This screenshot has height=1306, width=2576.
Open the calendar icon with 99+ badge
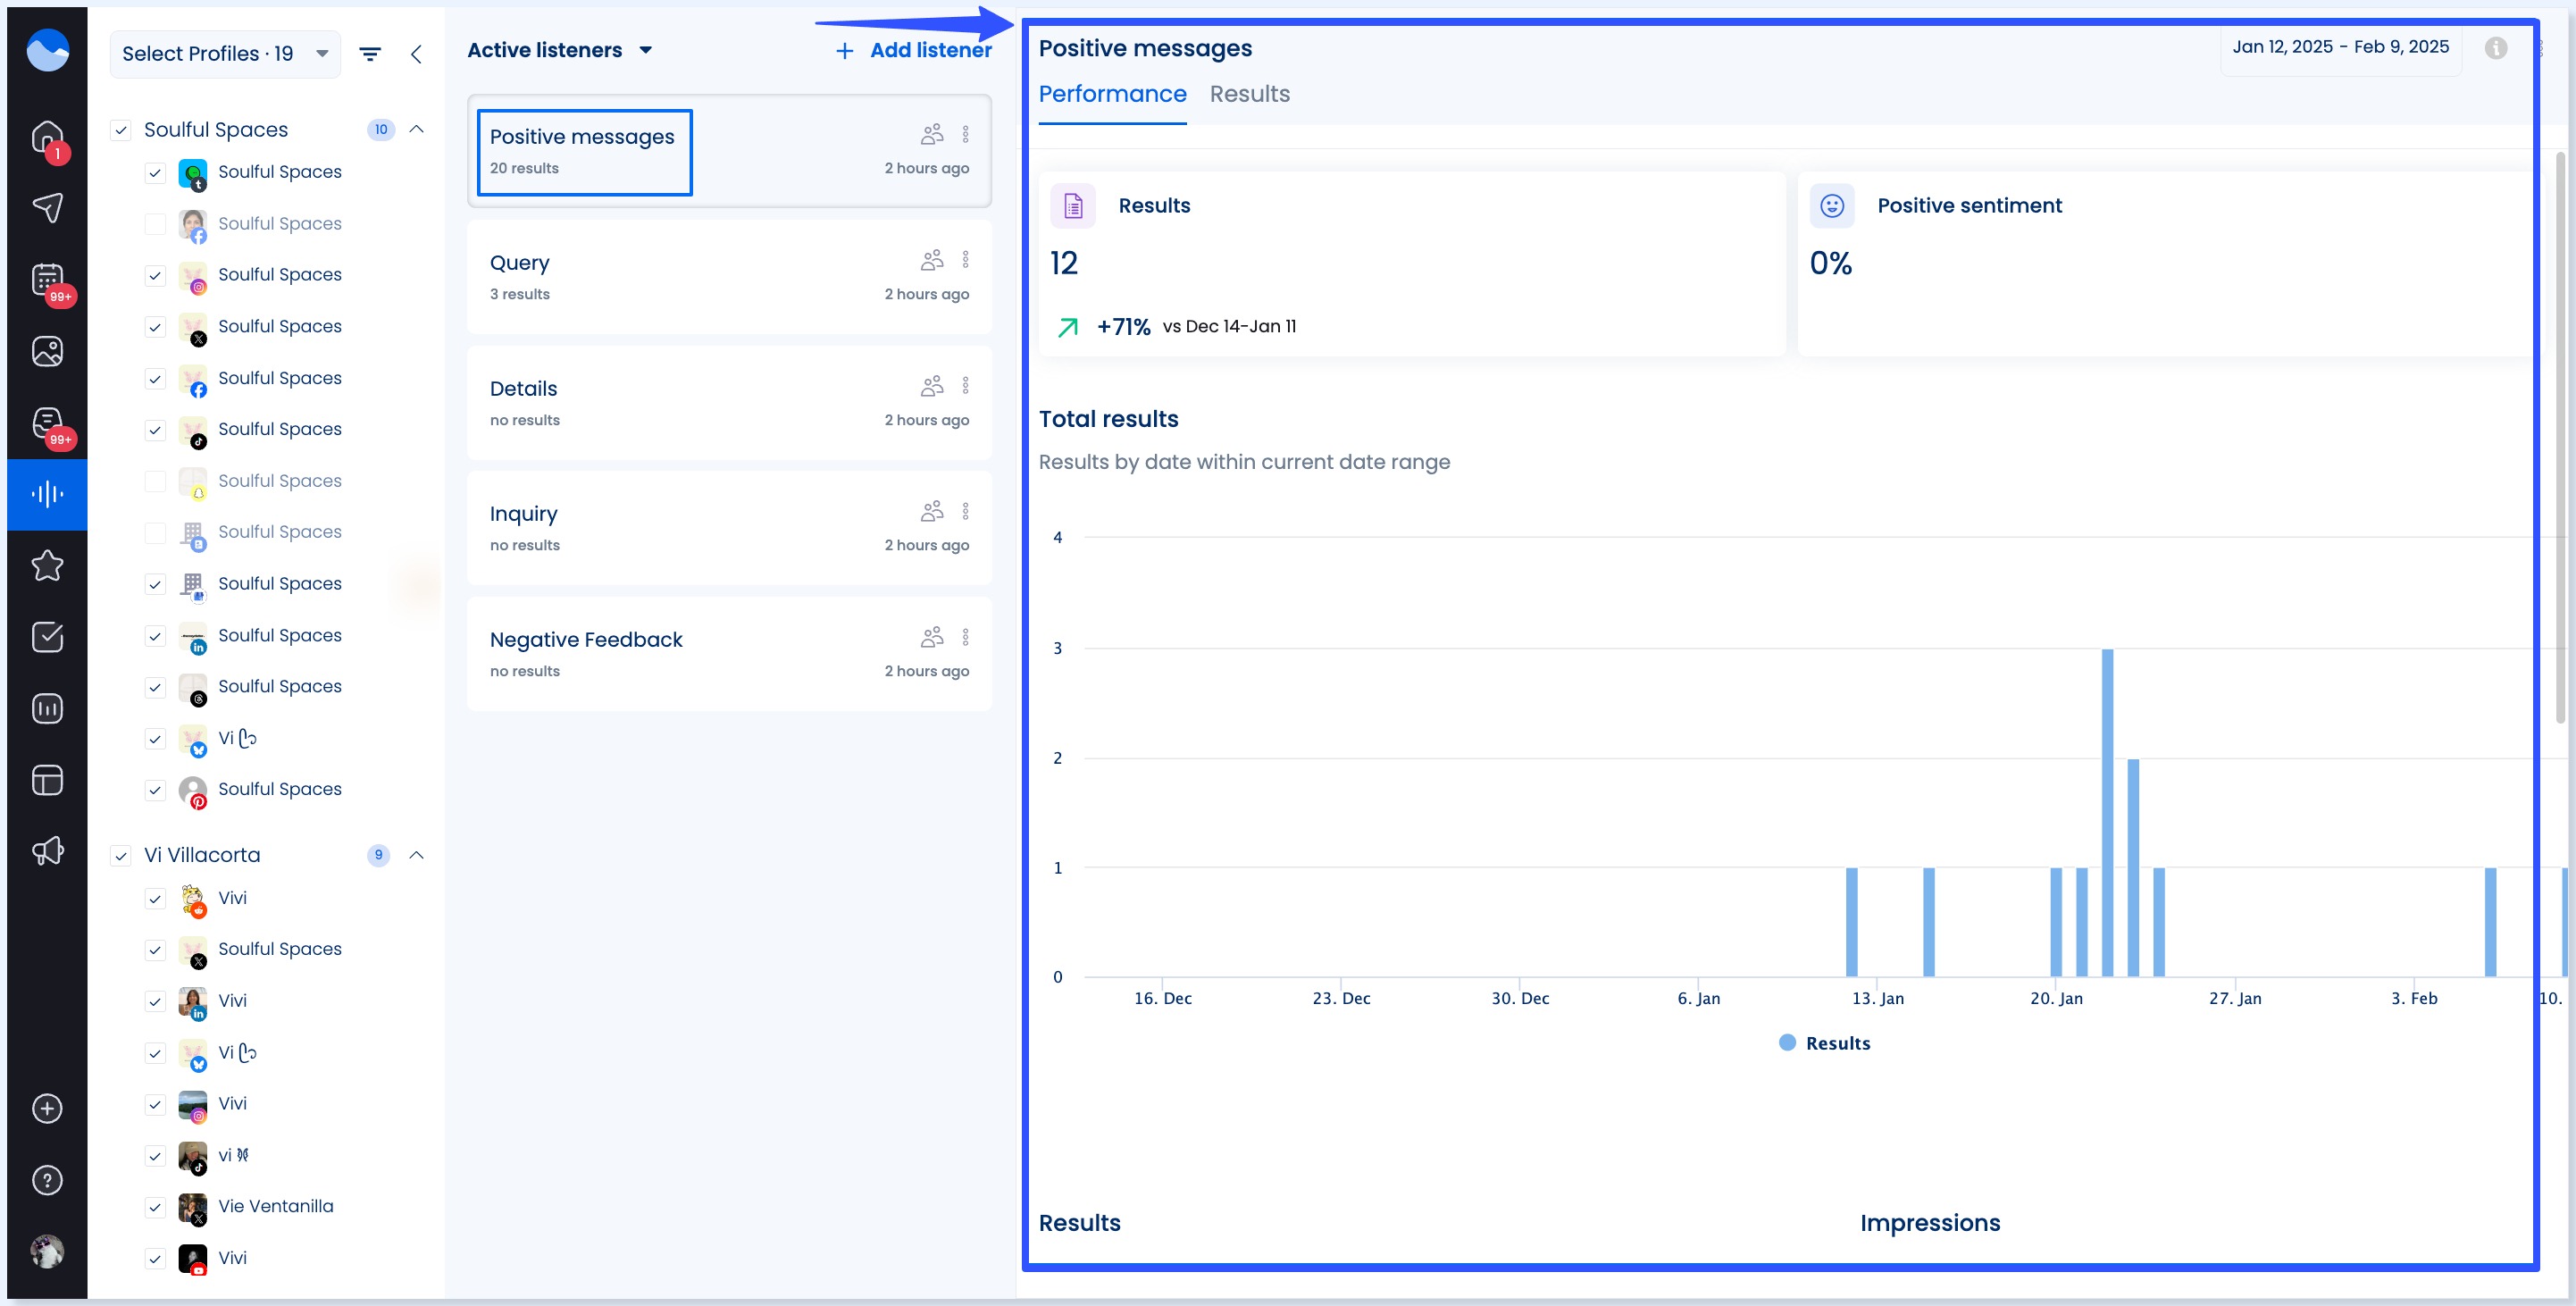click(47, 280)
